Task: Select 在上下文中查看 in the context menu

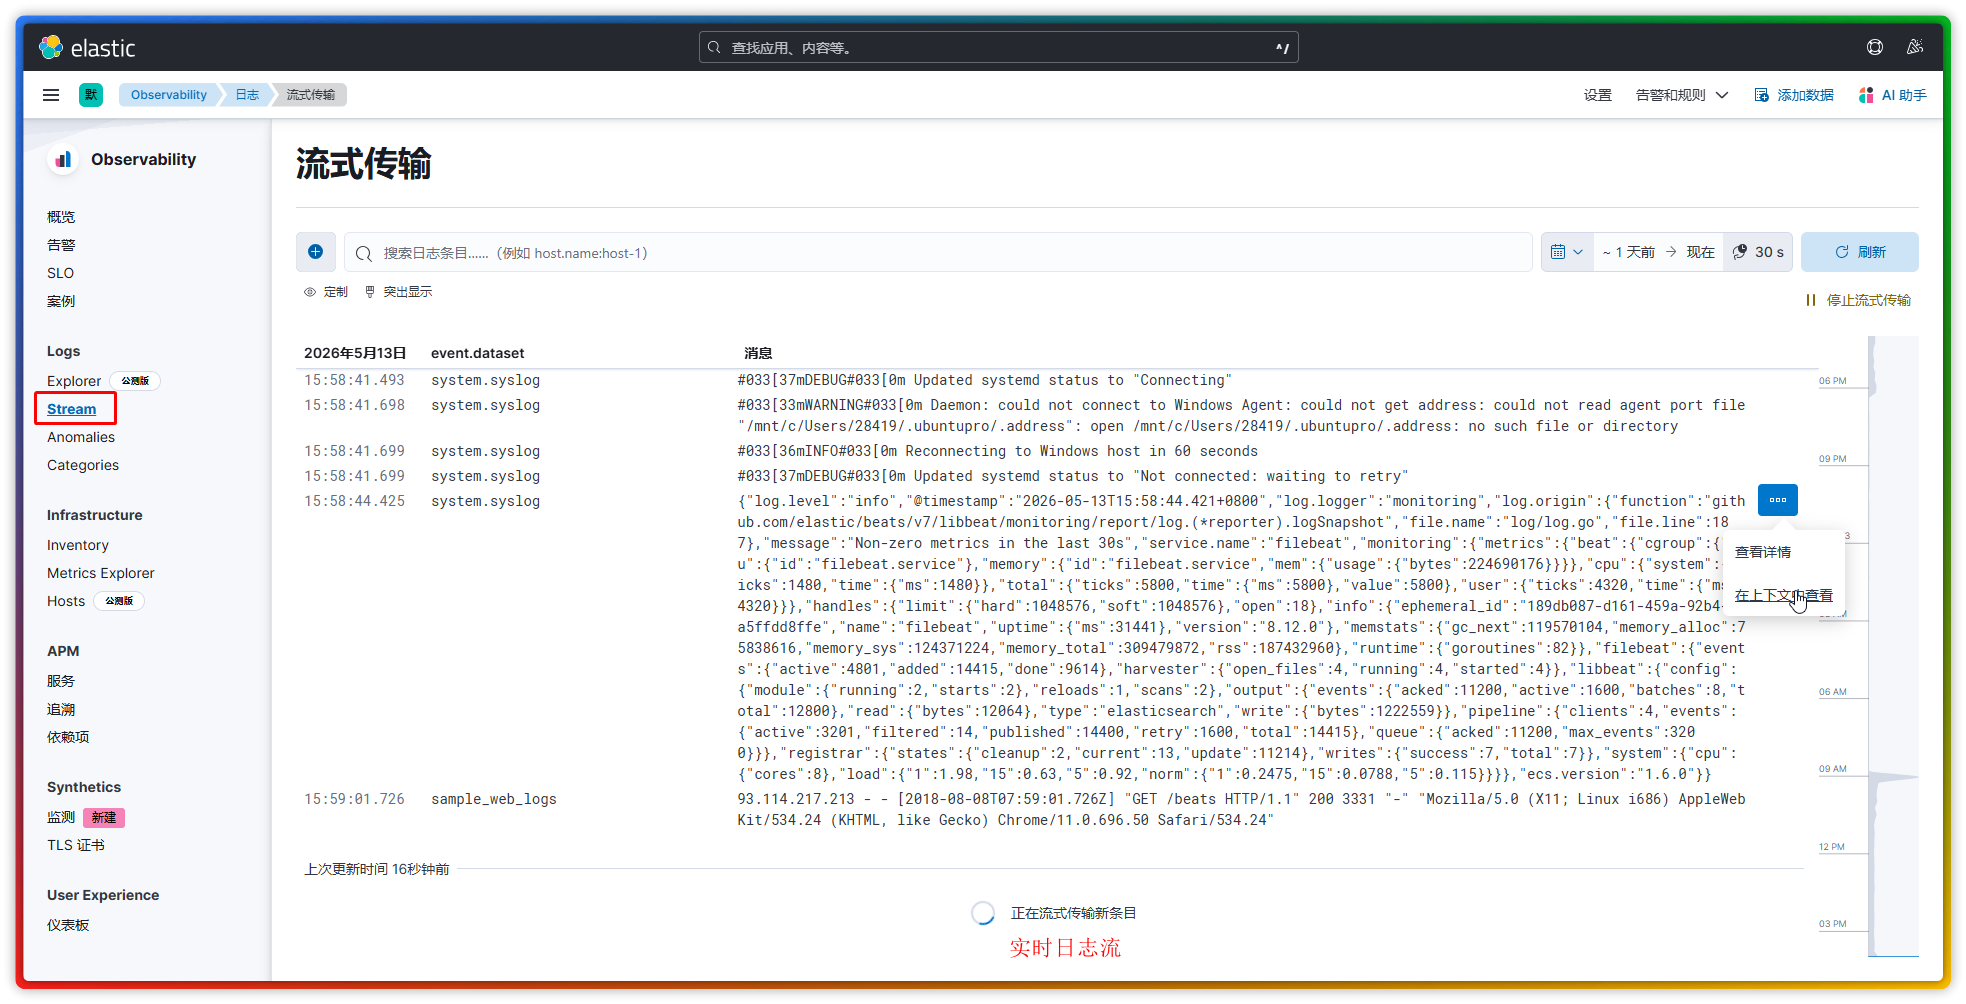Action: tap(1783, 595)
